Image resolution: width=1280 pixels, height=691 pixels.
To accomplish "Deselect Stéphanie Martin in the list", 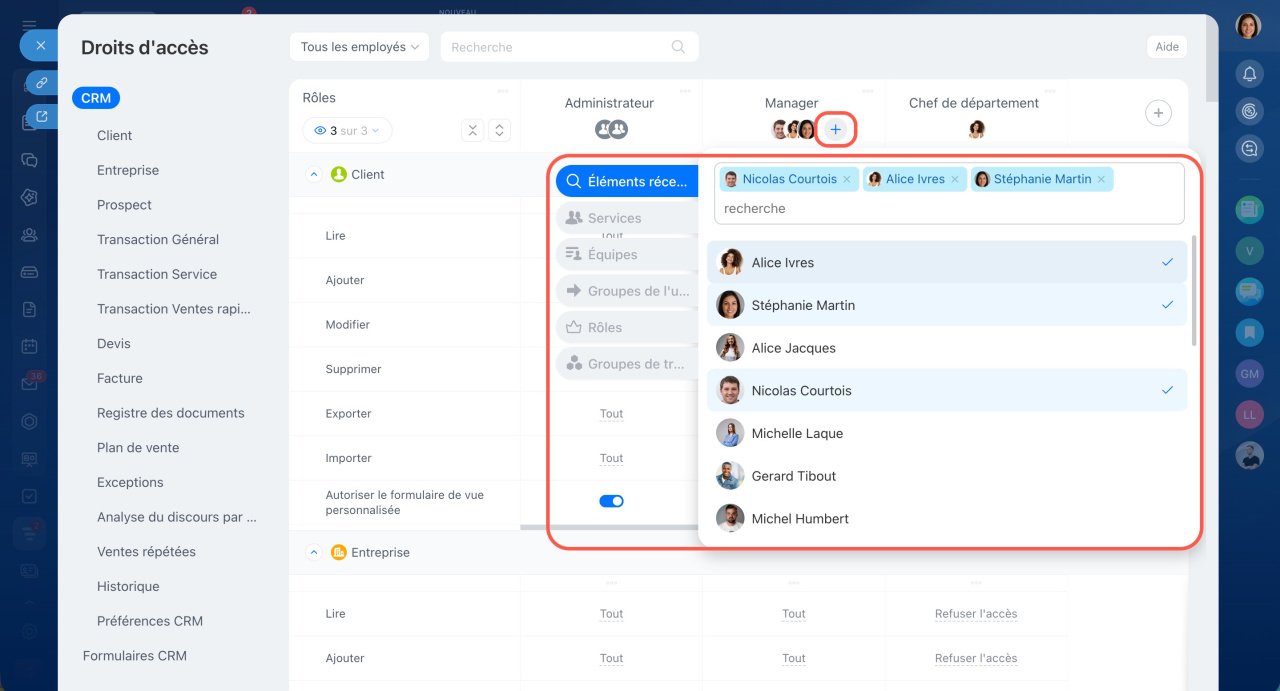I will pos(947,305).
